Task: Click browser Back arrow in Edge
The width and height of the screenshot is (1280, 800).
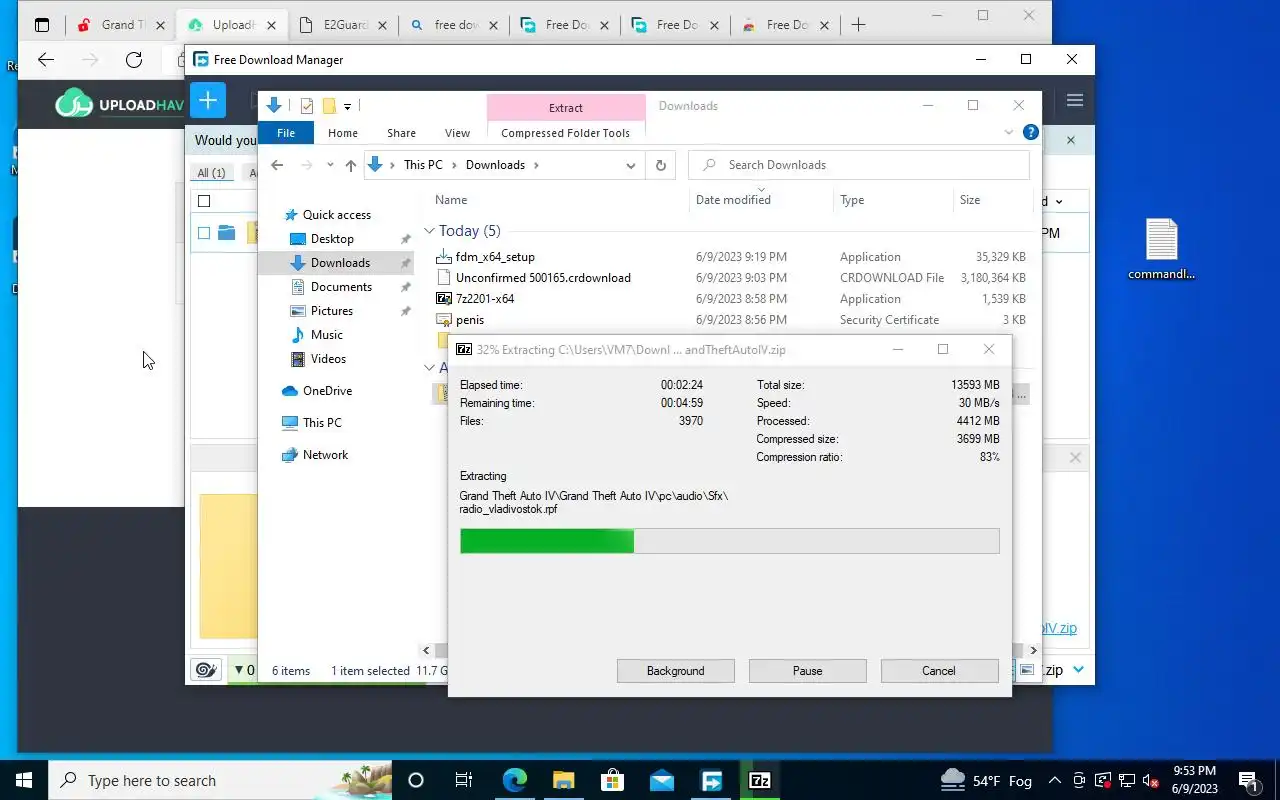Action: click(46, 60)
